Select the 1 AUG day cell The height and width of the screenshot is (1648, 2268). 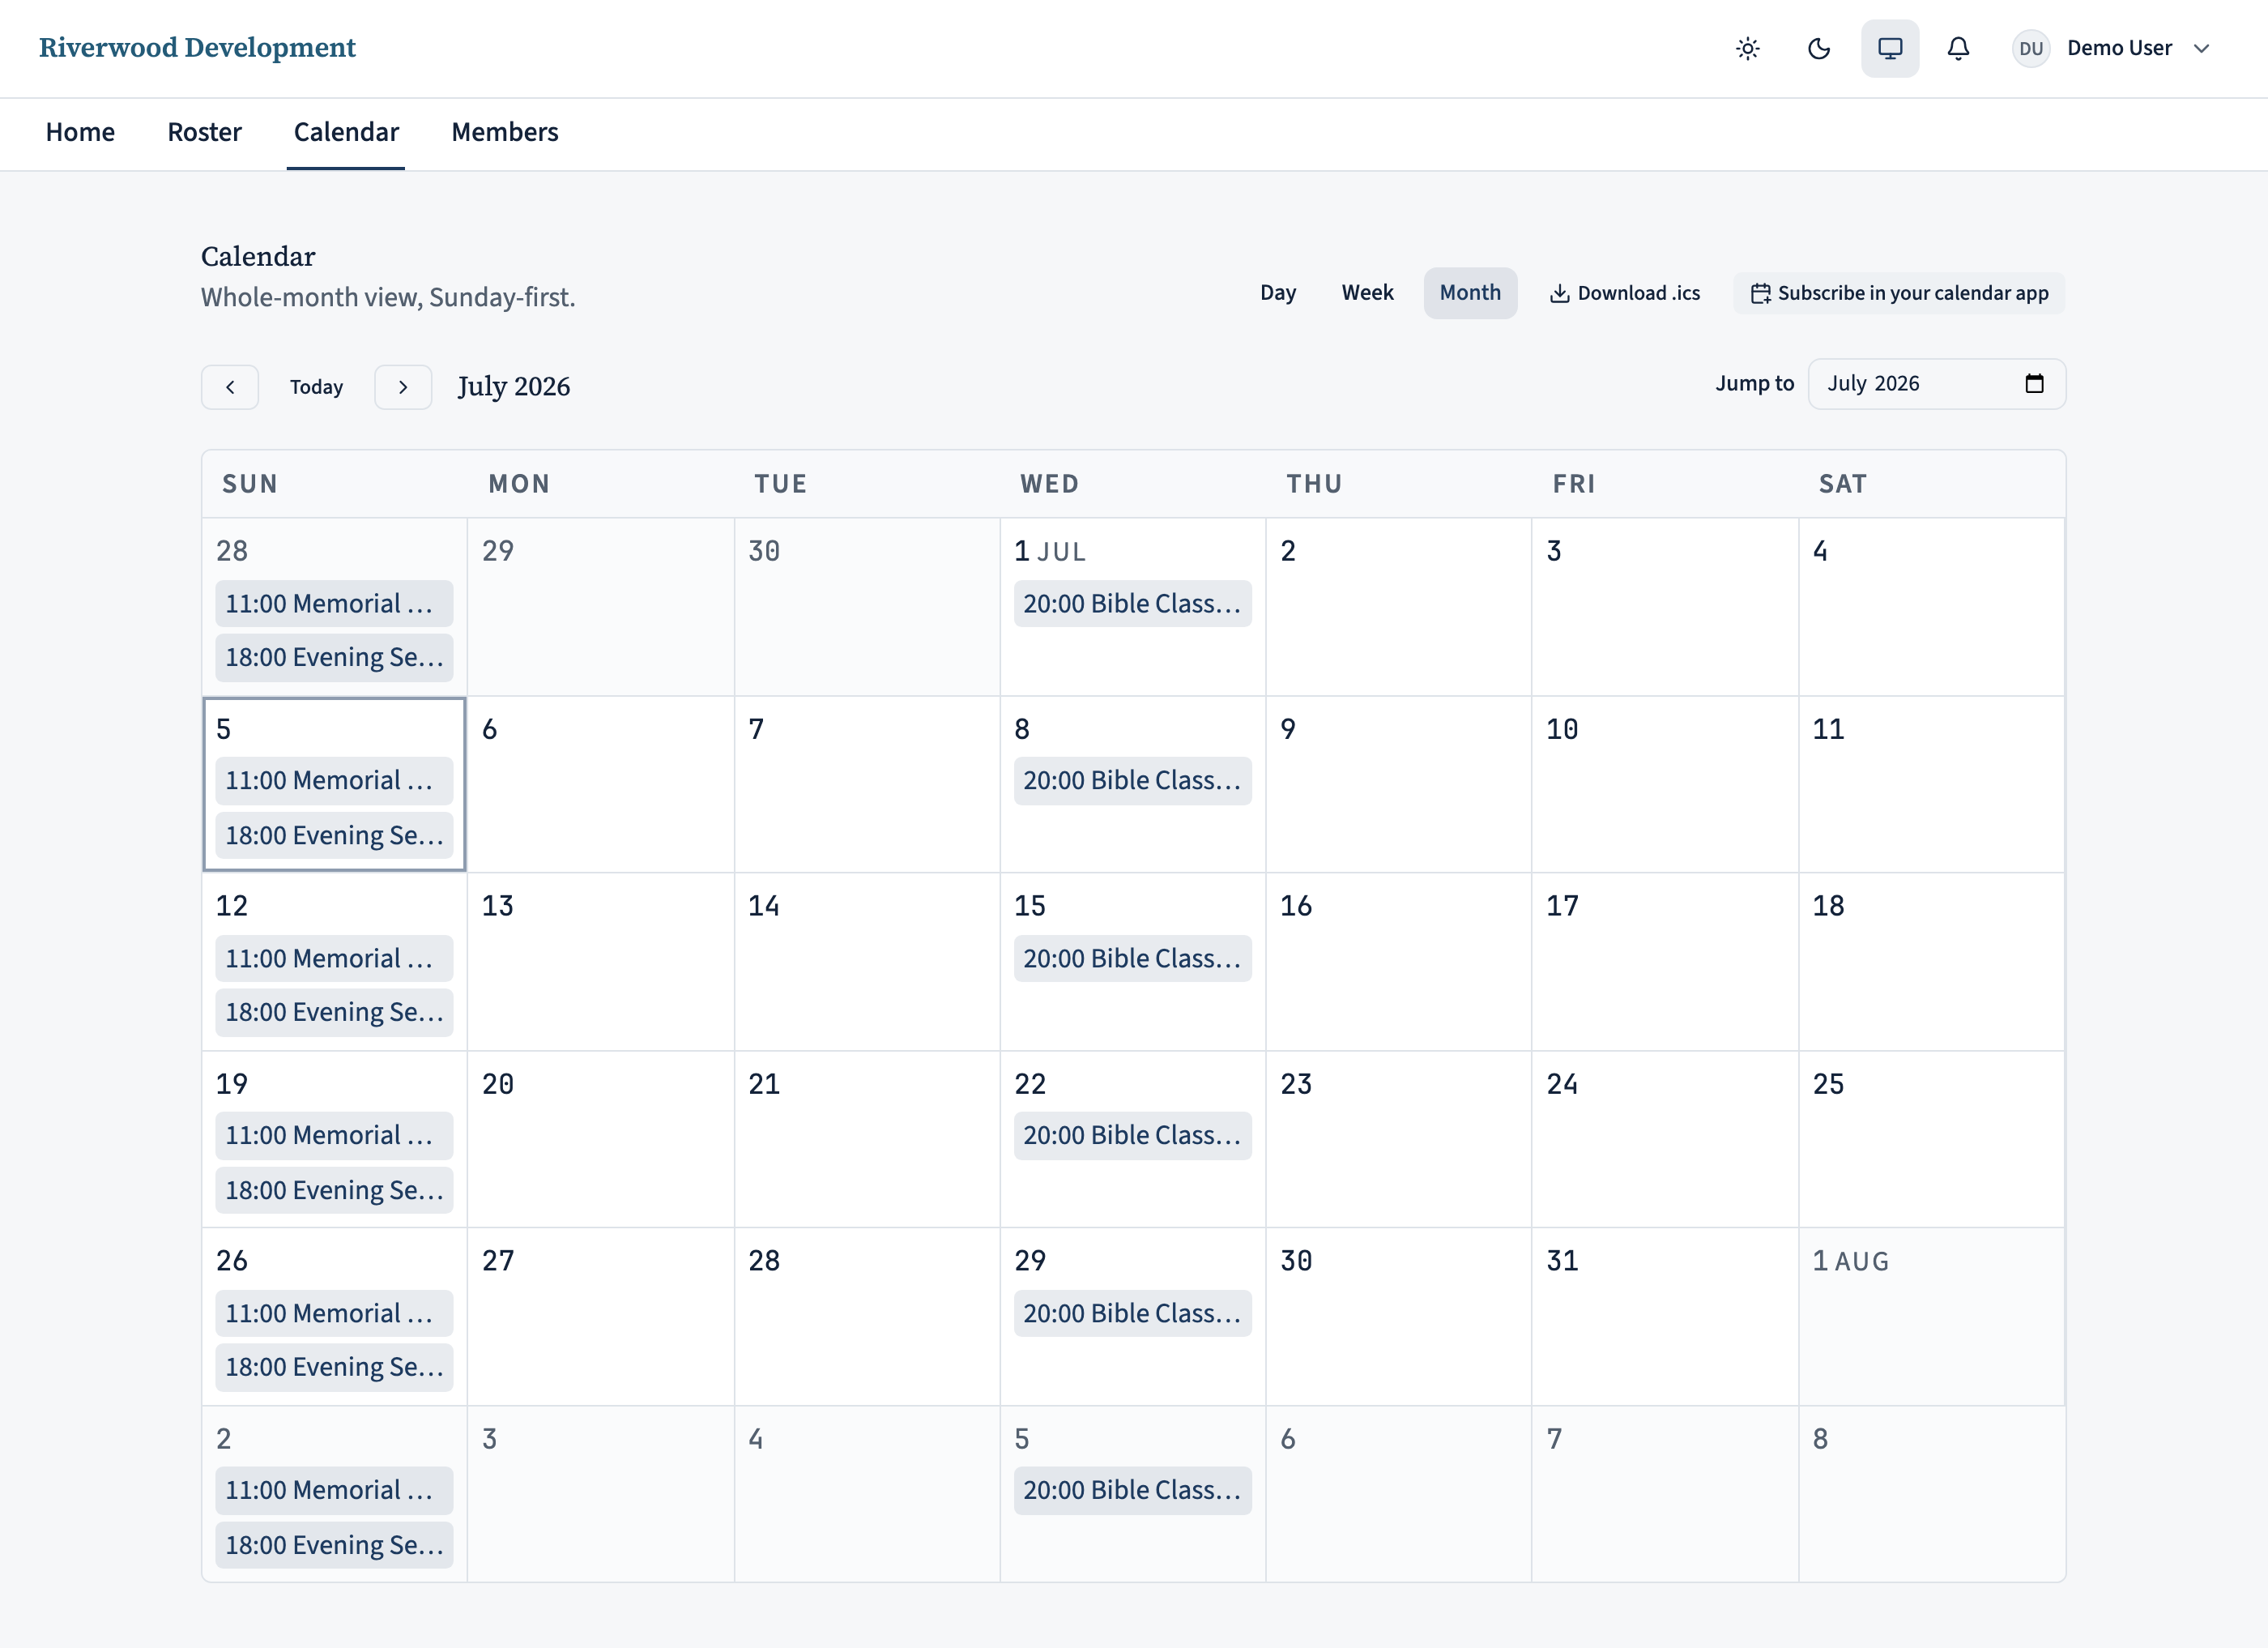tap(1931, 1317)
